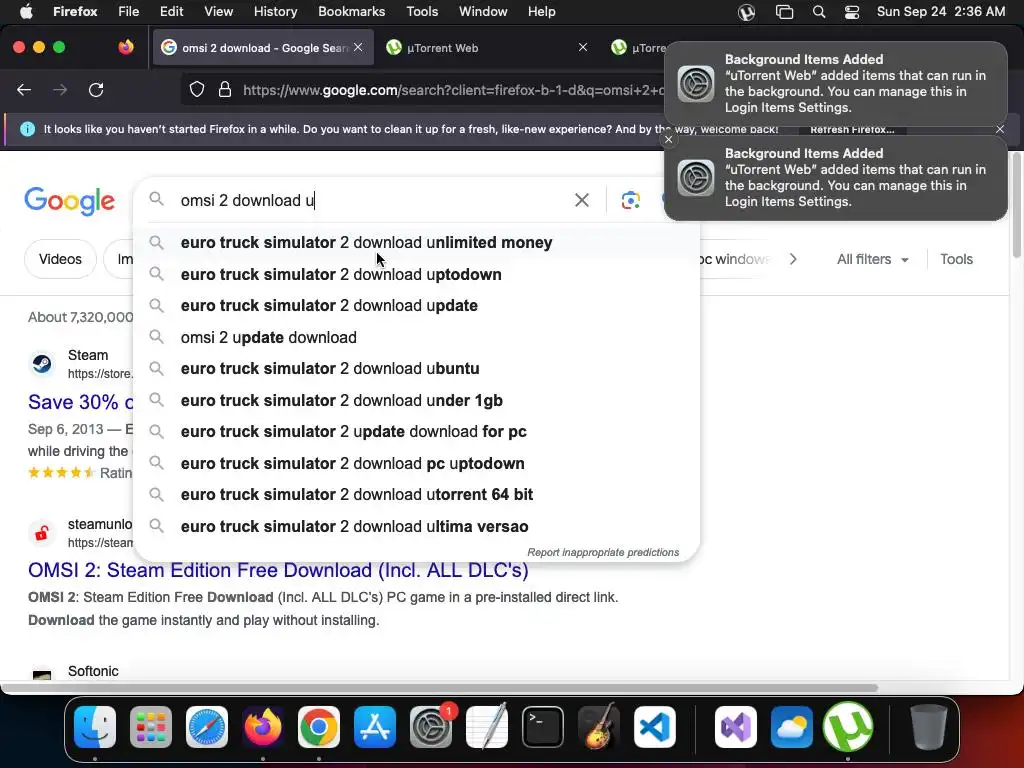Viewport: 1024px width, 768px height.
Task: Open the File menu
Action: coord(128,12)
